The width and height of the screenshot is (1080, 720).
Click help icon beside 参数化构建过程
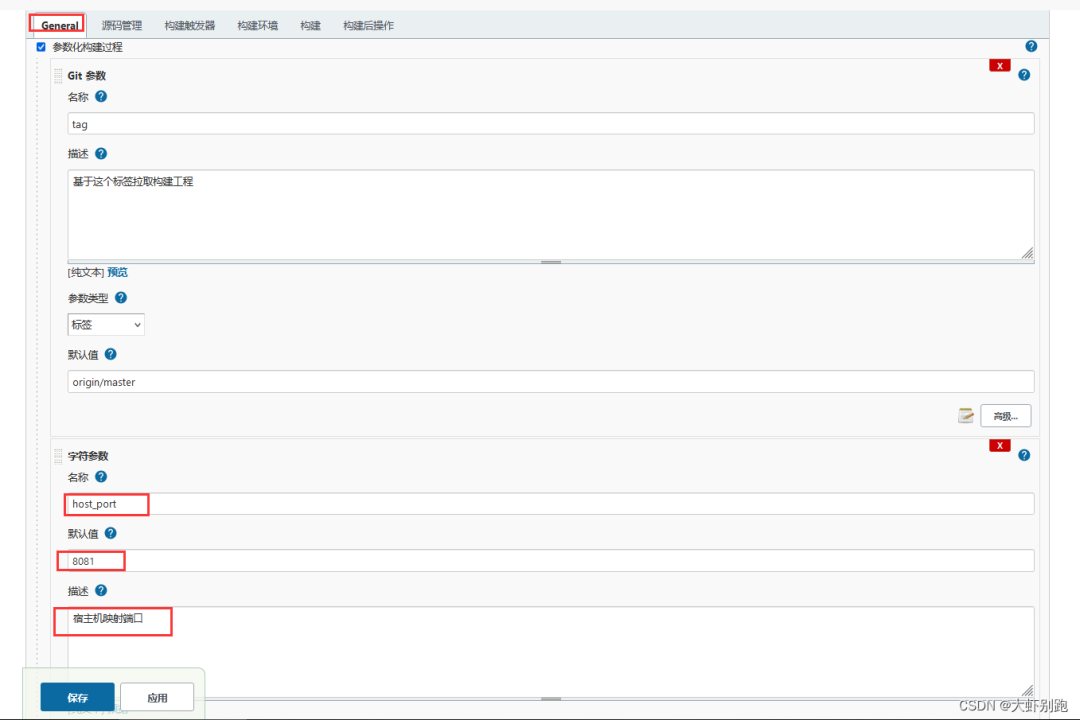coord(1030,46)
